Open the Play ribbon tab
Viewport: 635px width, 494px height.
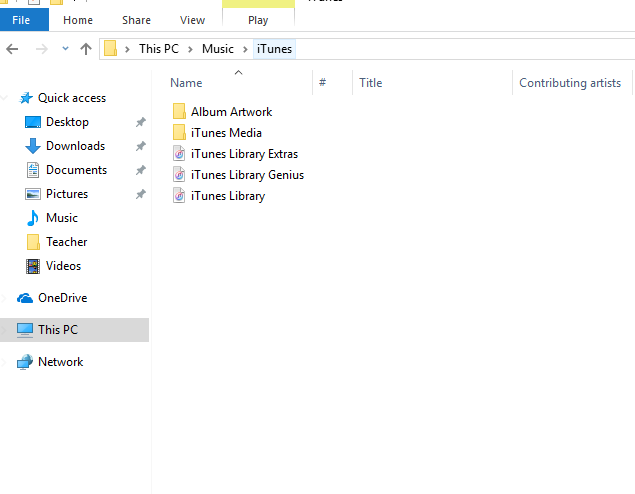(x=258, y=20)
